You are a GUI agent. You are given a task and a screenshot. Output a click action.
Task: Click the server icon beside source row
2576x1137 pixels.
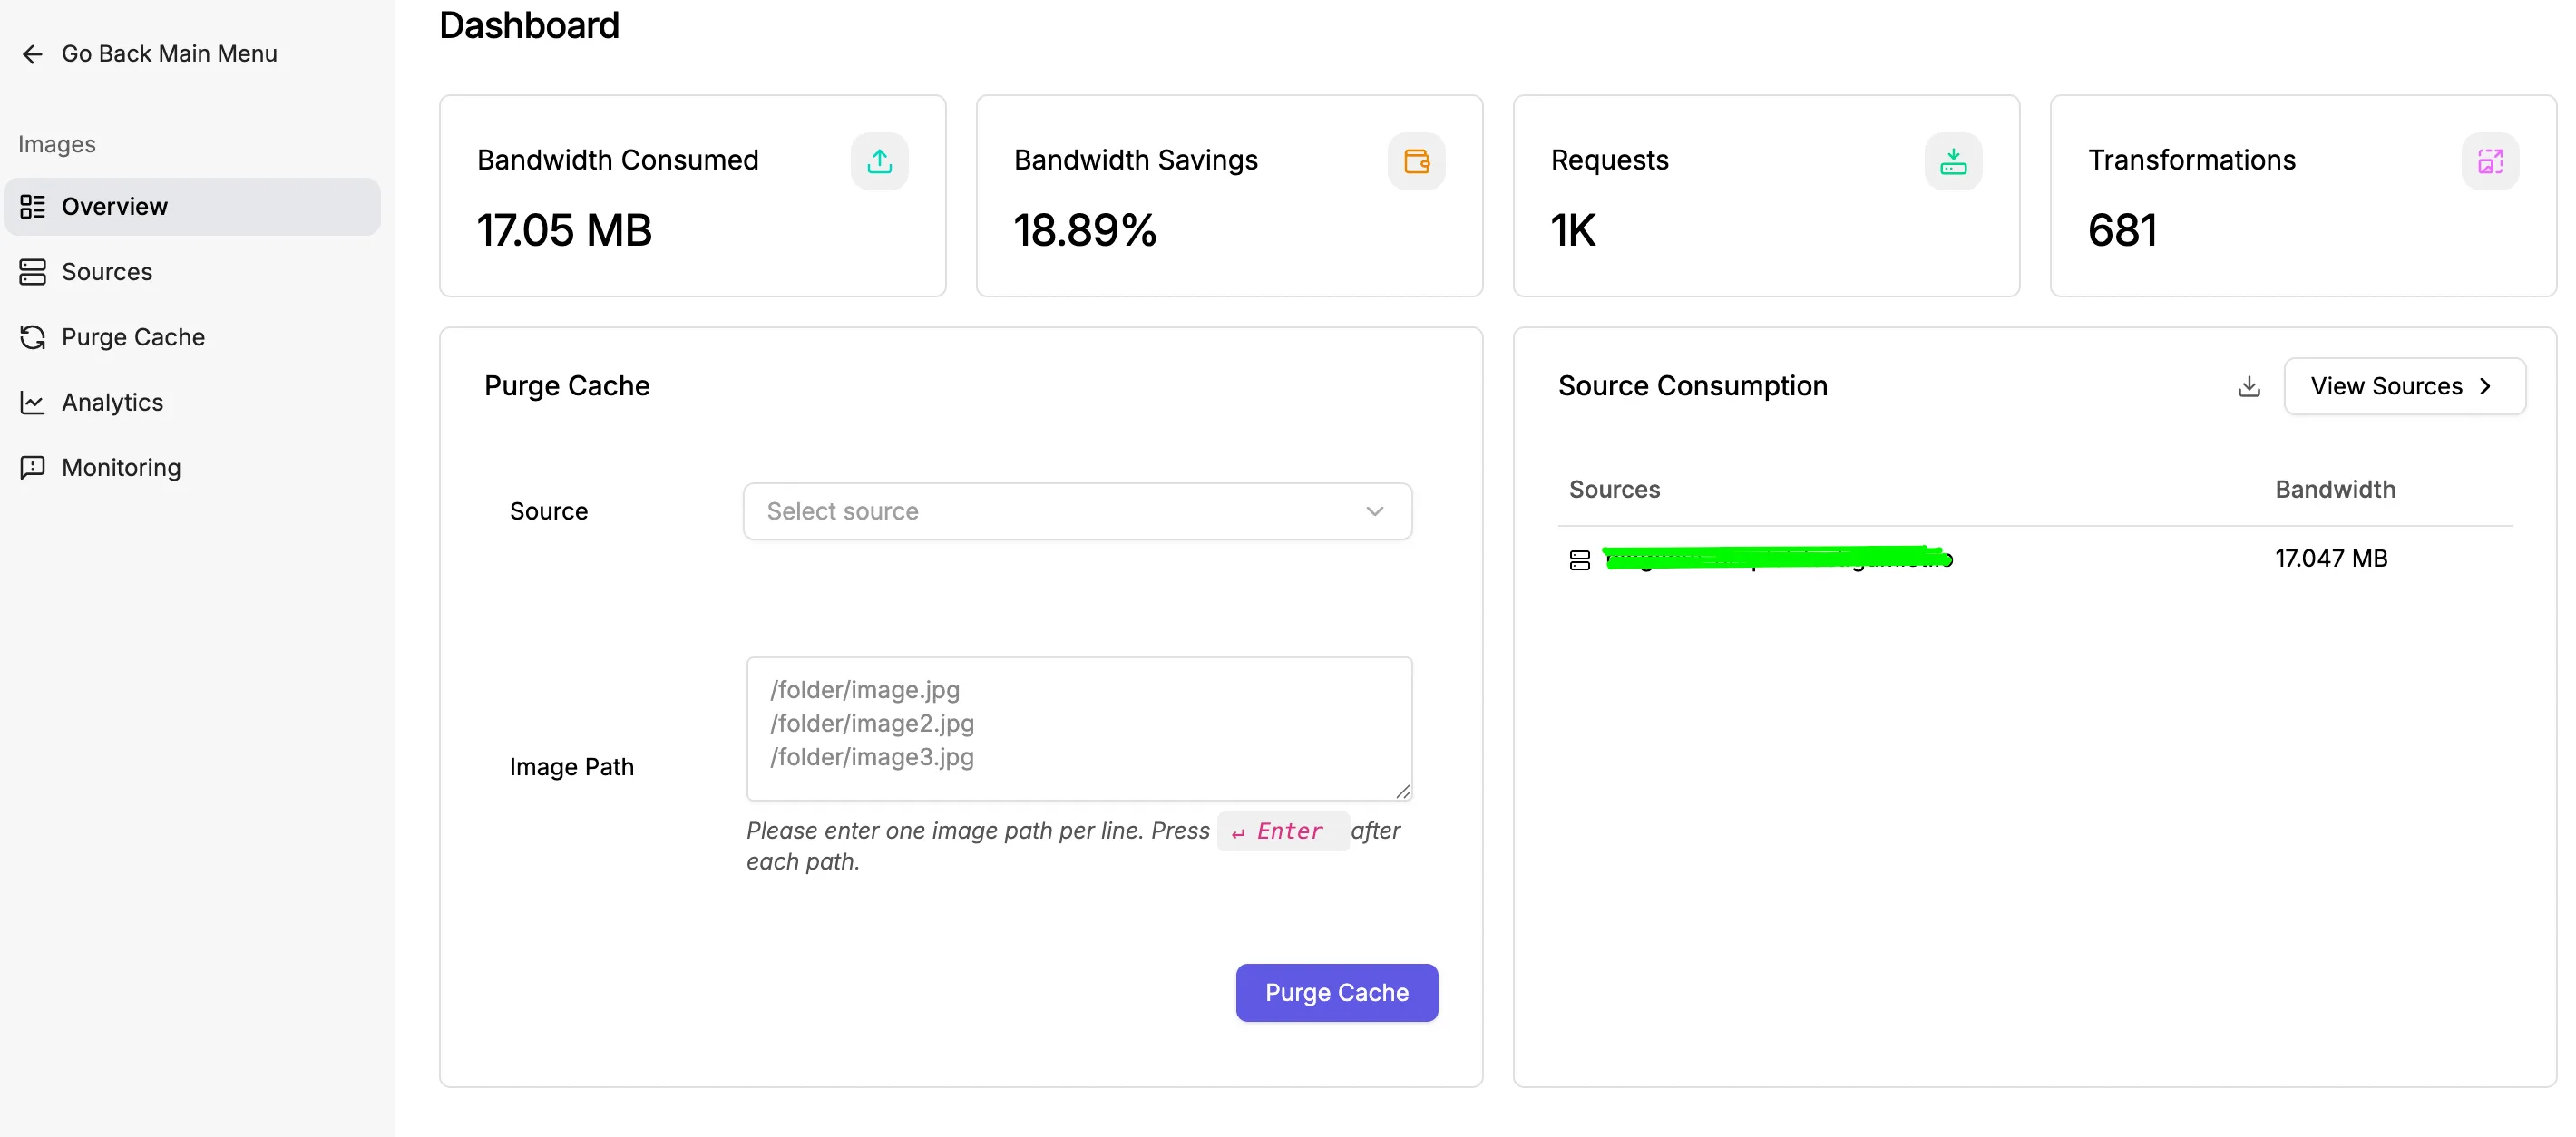pyautogui.click(x=1579, y=560)
